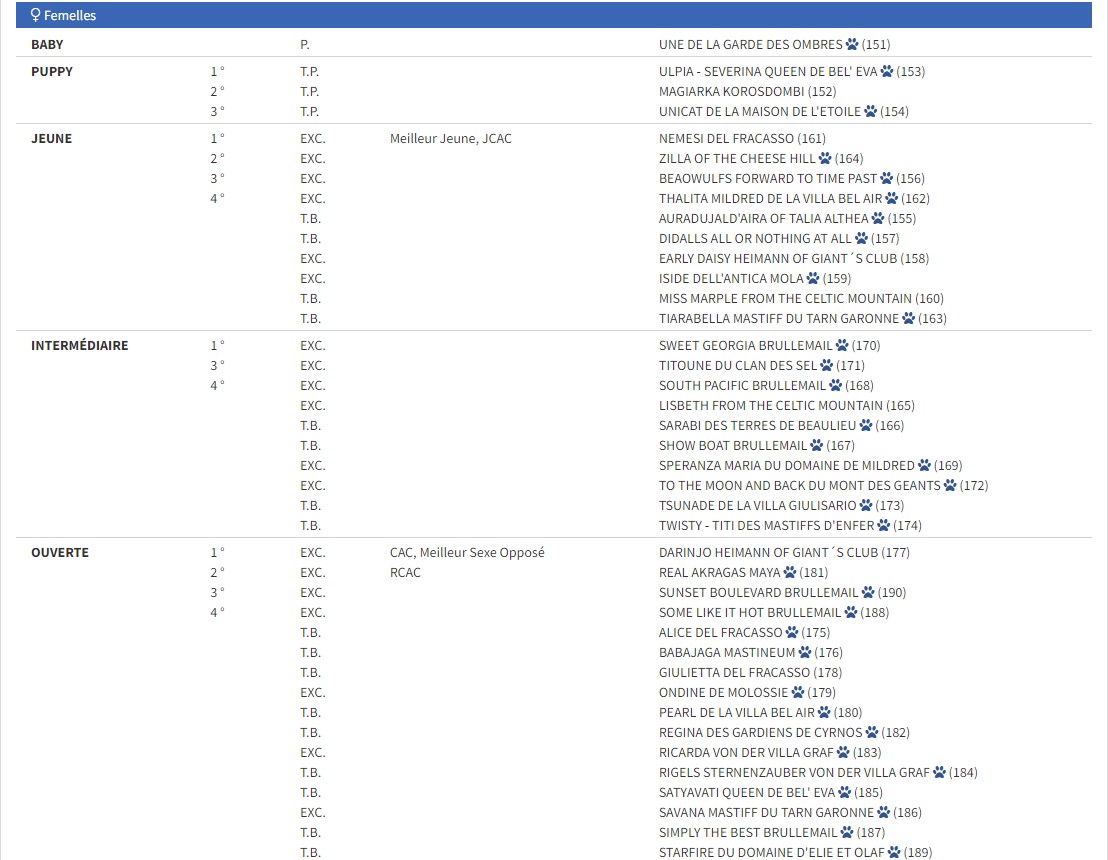Click paw icon next to SIMPLY THE BEST BRULLEMAIL
Image resolution: width=1108 pixels, height=860 pixels.
(847, 833)
